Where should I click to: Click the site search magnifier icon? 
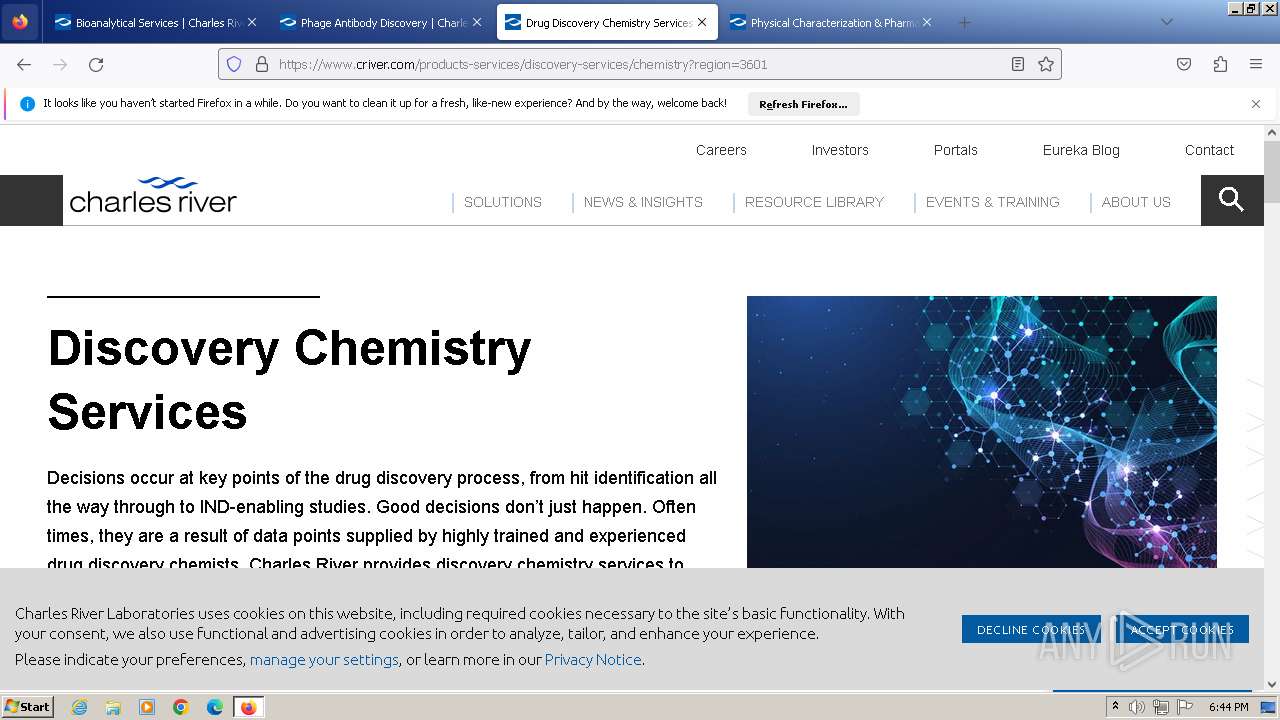tap(1232, 200)
